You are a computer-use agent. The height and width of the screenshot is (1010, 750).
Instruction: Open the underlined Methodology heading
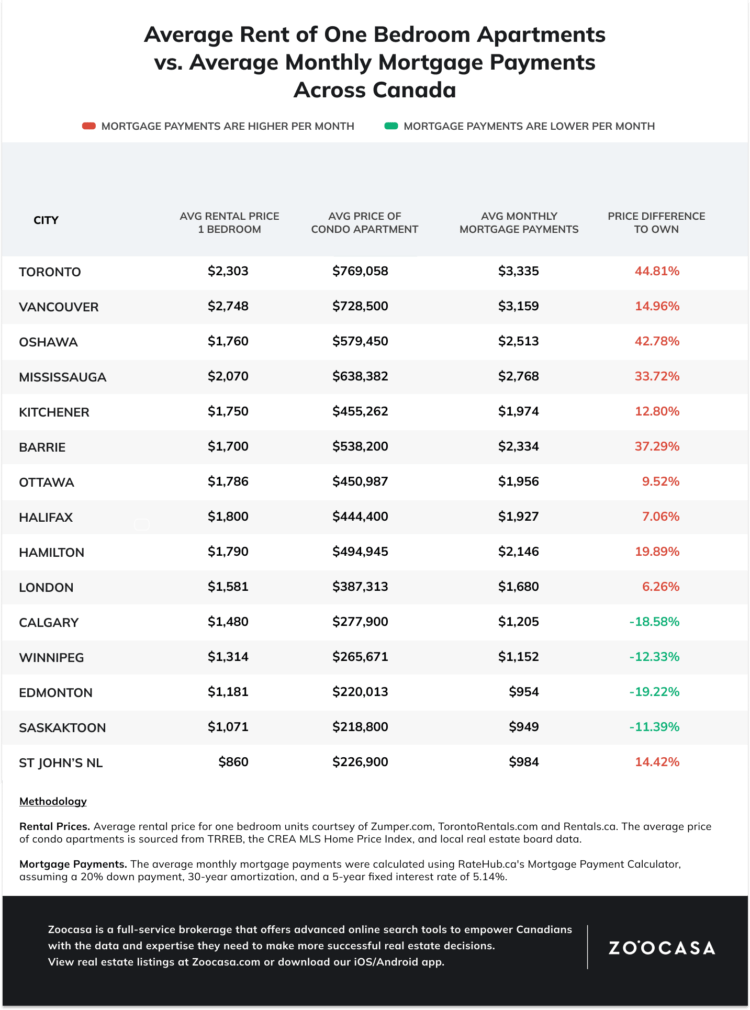coord(53,801)
